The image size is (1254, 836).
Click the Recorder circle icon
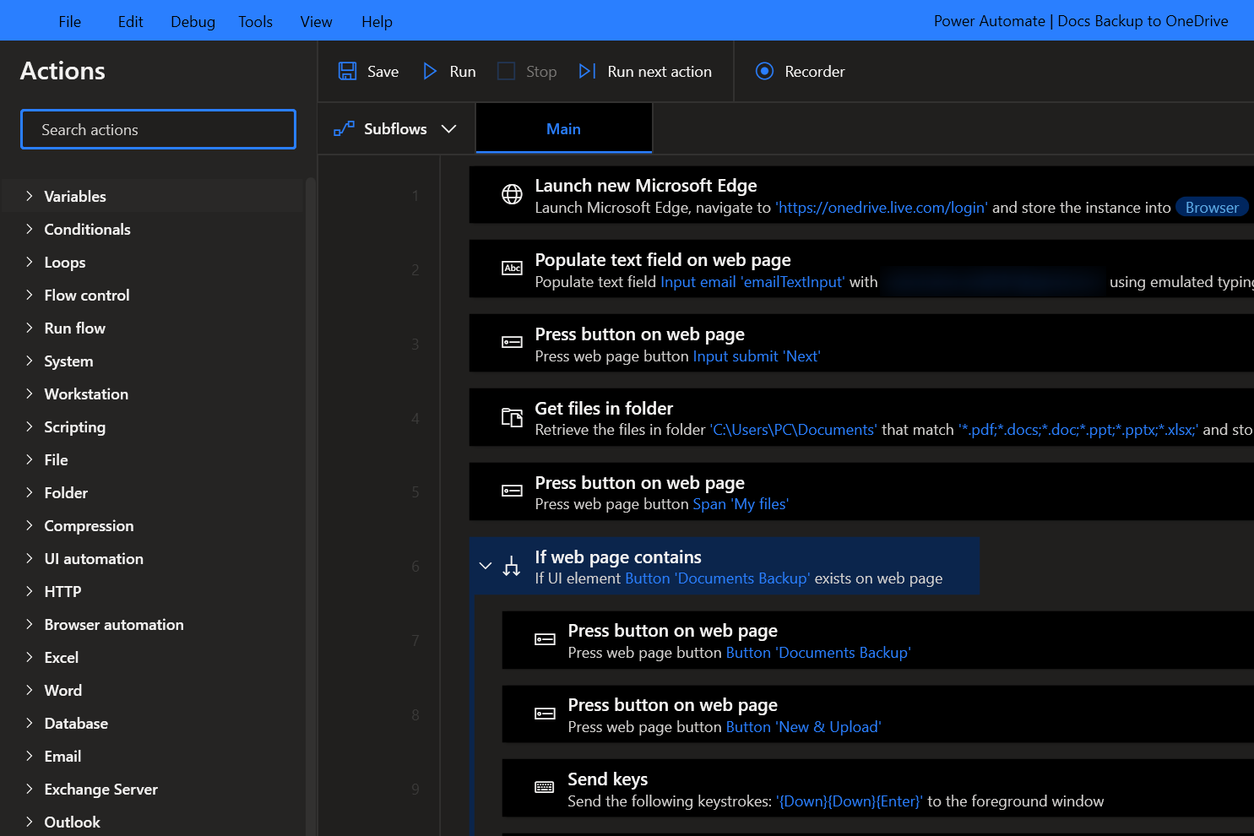tap(764, 71)
